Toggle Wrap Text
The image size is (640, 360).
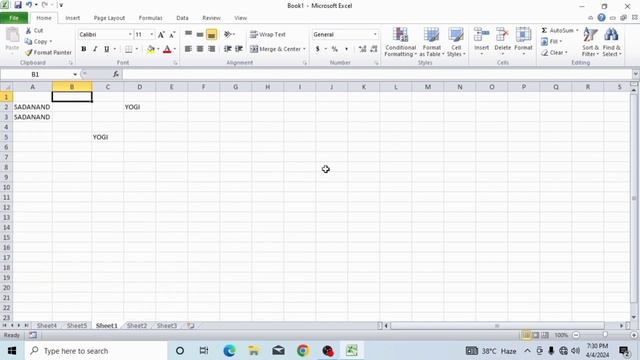click(268, 35)
